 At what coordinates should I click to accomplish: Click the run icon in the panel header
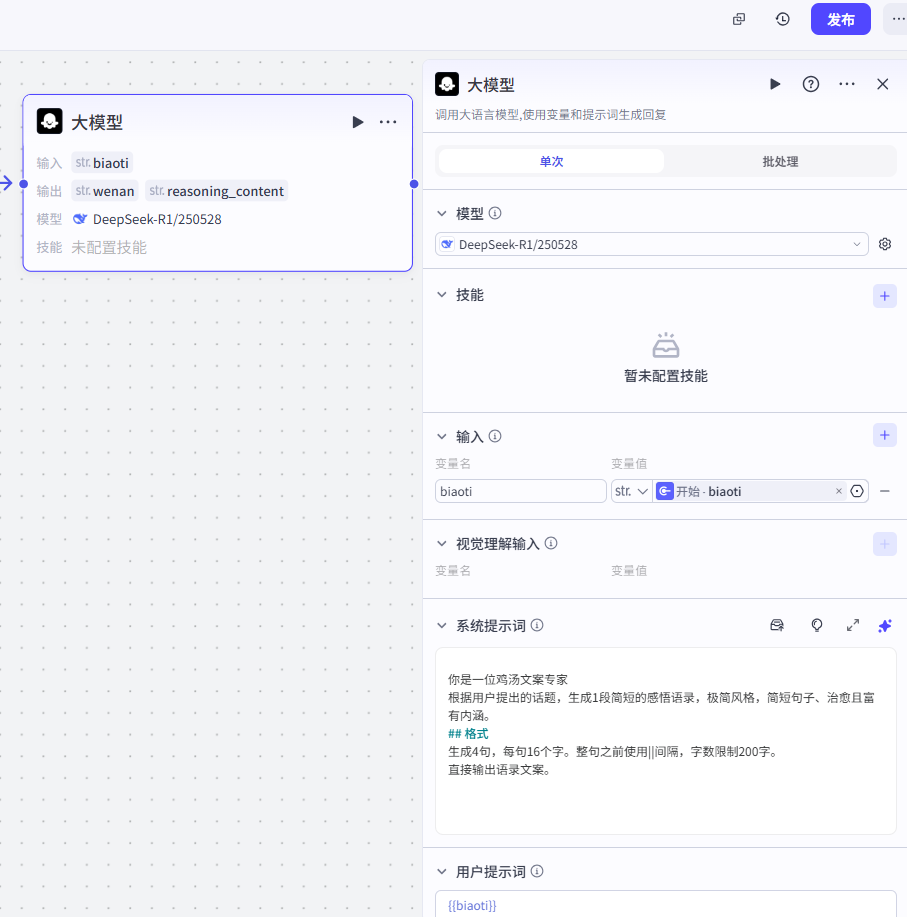[775, 84]
